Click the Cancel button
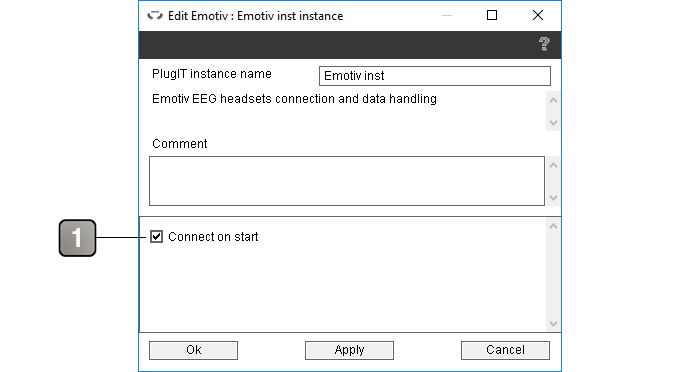Image resolution: width=700 pixels, height=372 pixels. [x=505, y=350]
